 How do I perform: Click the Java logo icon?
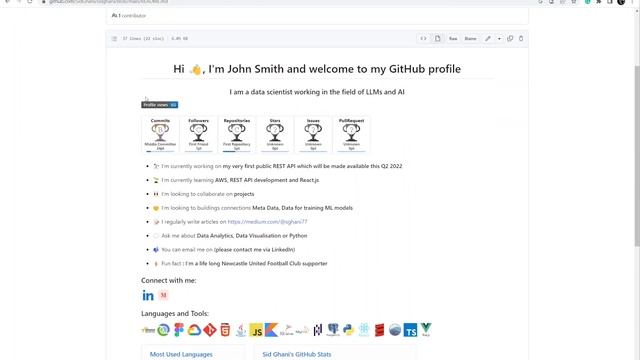tap(241, 330)
